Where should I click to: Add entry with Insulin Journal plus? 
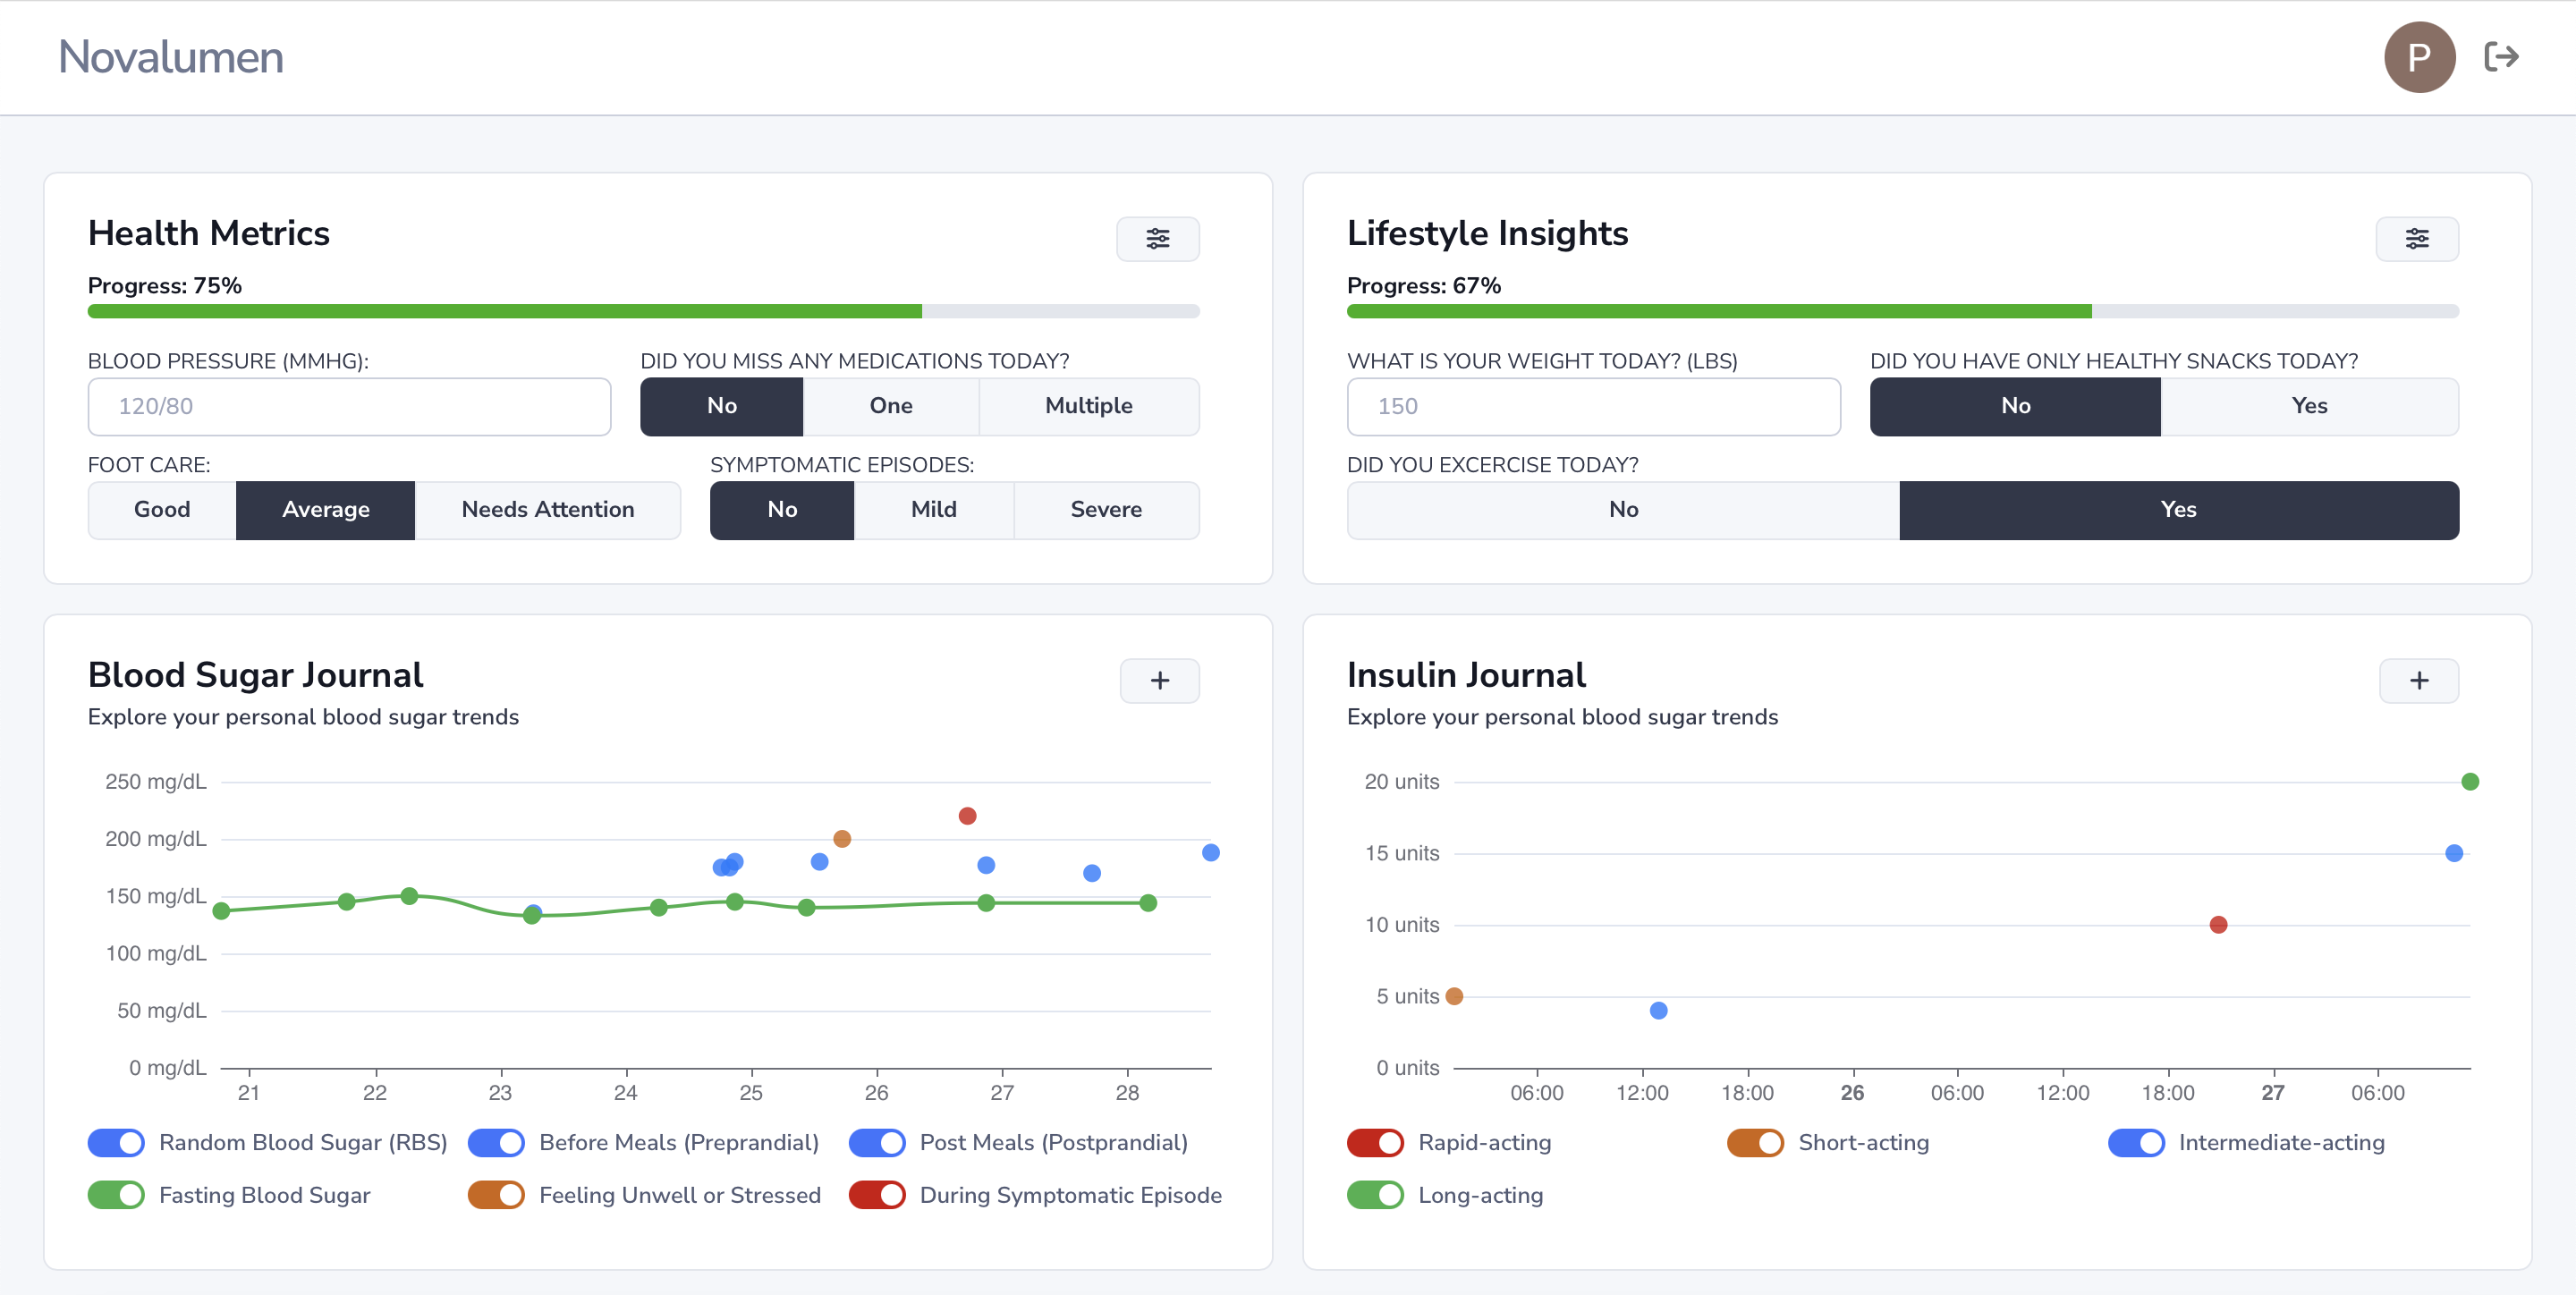tap(2418, 681)
